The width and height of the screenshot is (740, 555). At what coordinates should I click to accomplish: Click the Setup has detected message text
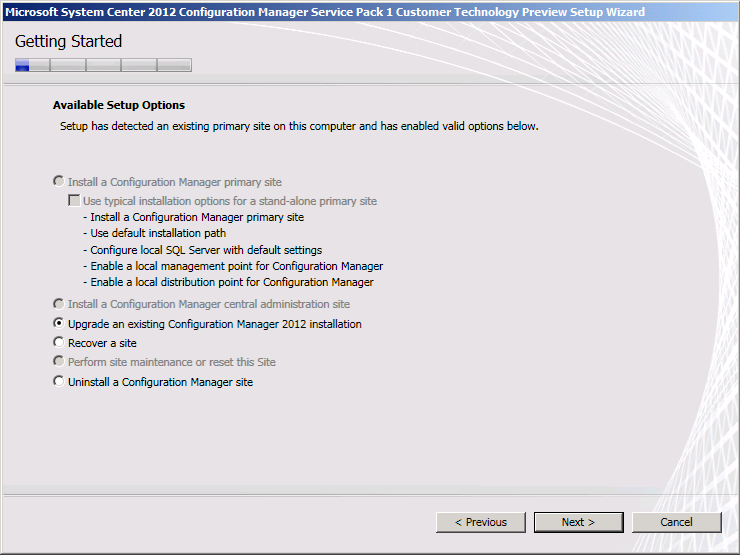point(299,126)
